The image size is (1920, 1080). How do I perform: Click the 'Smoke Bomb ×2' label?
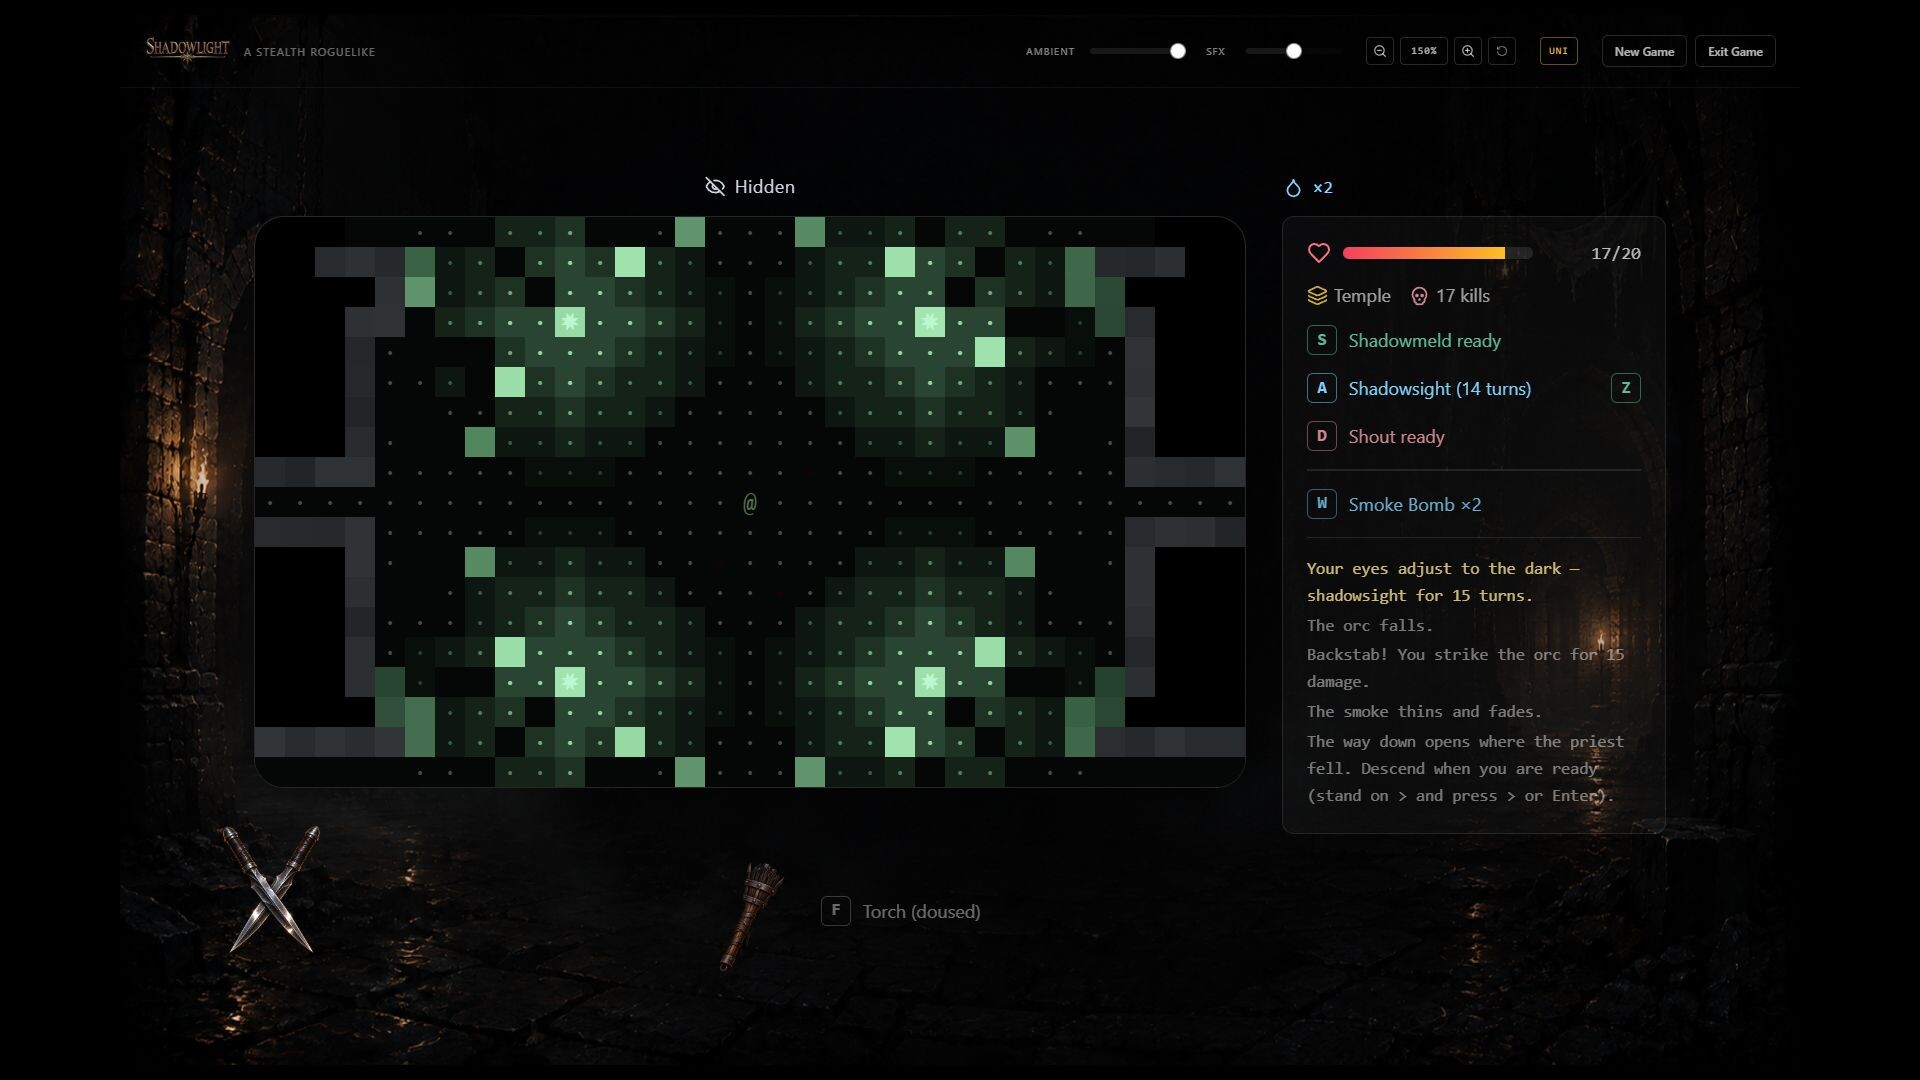coord(1415,505)
